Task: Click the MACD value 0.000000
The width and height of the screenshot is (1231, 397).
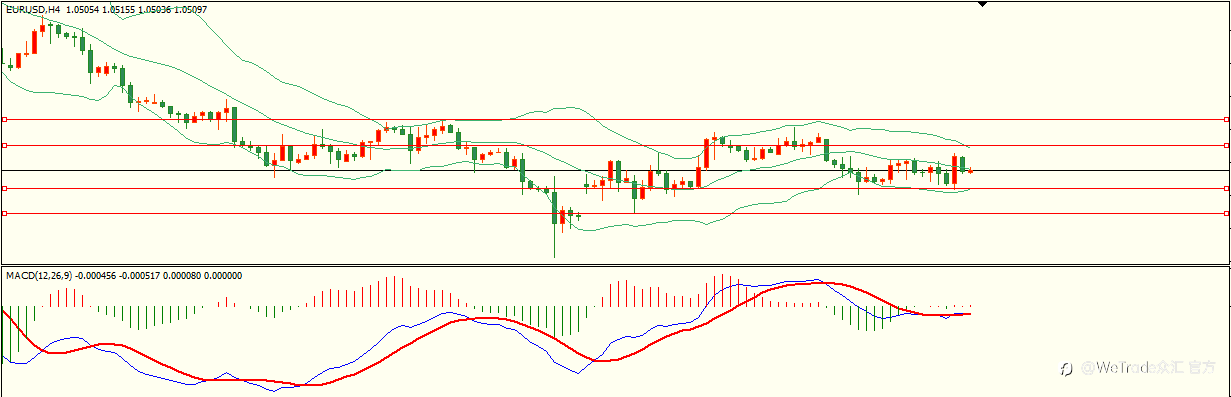Action: pos(222,276)
